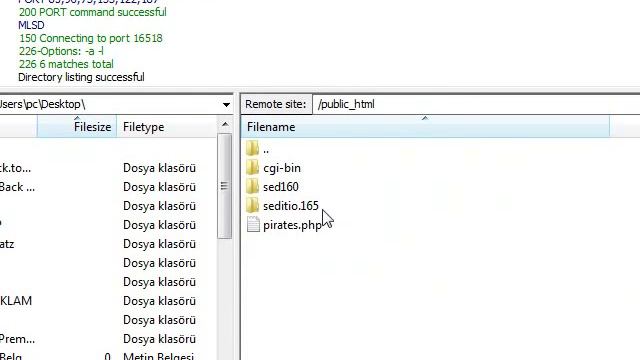The height and width of the screenshot is (360, 640).
Task: Select the sed160 folder icon
Action: (x=253, y=187)
